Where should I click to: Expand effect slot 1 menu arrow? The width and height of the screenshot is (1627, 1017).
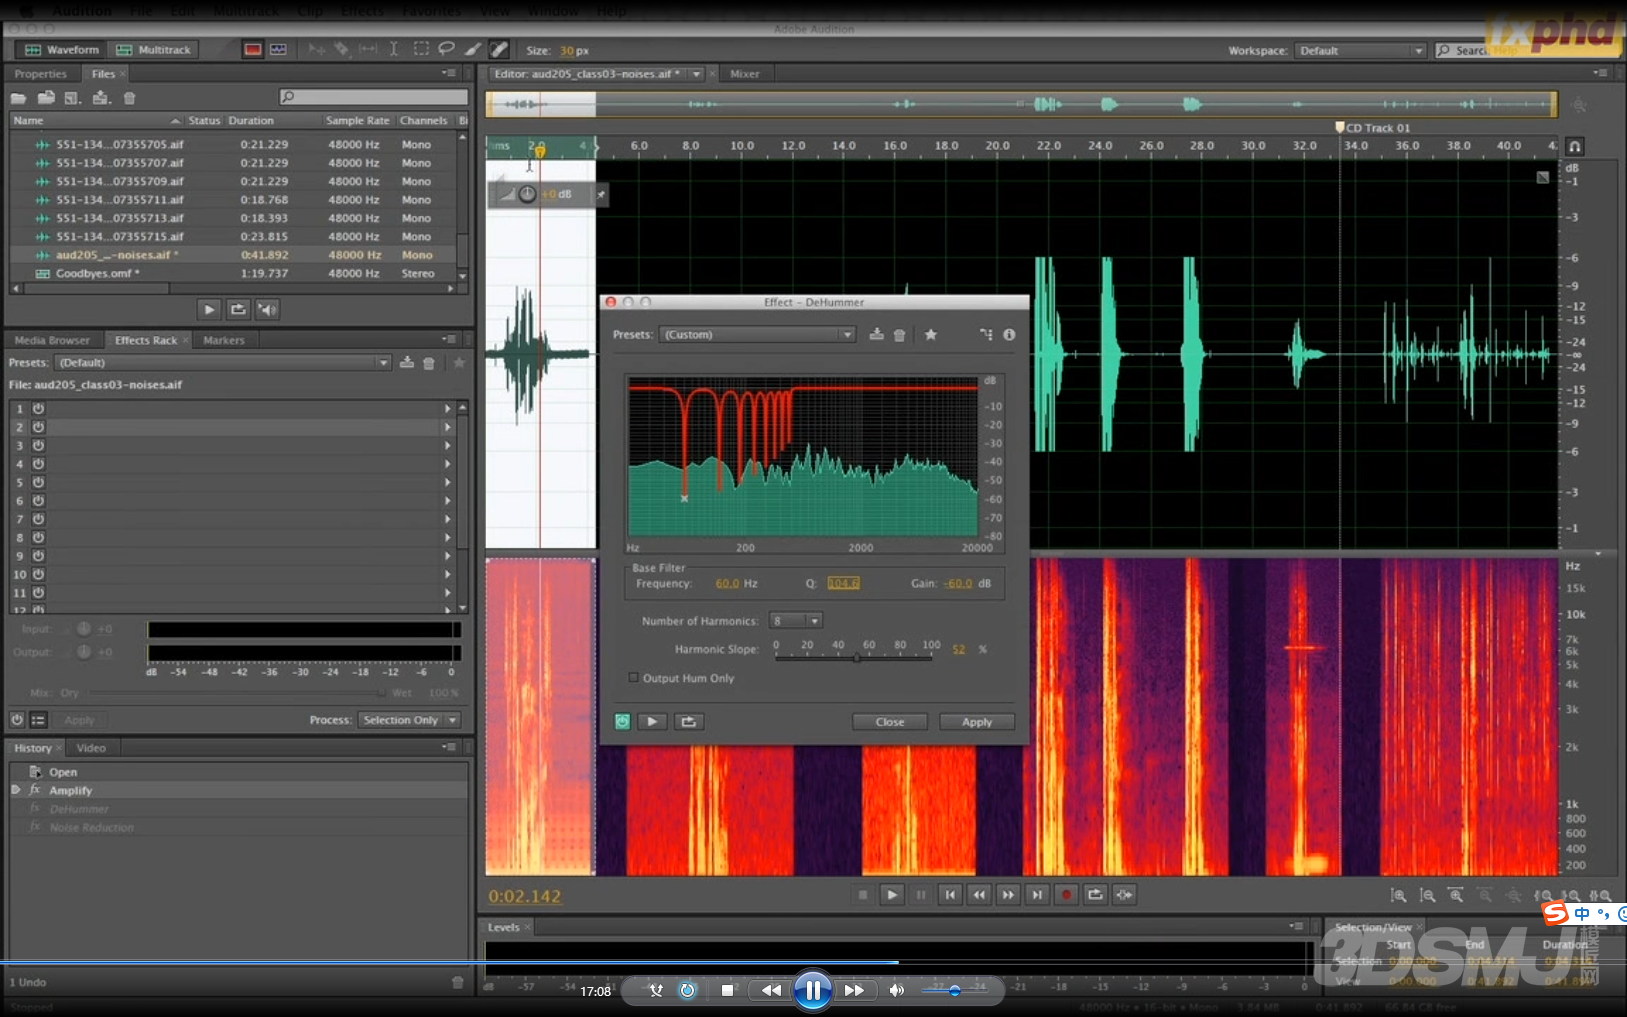447,409
